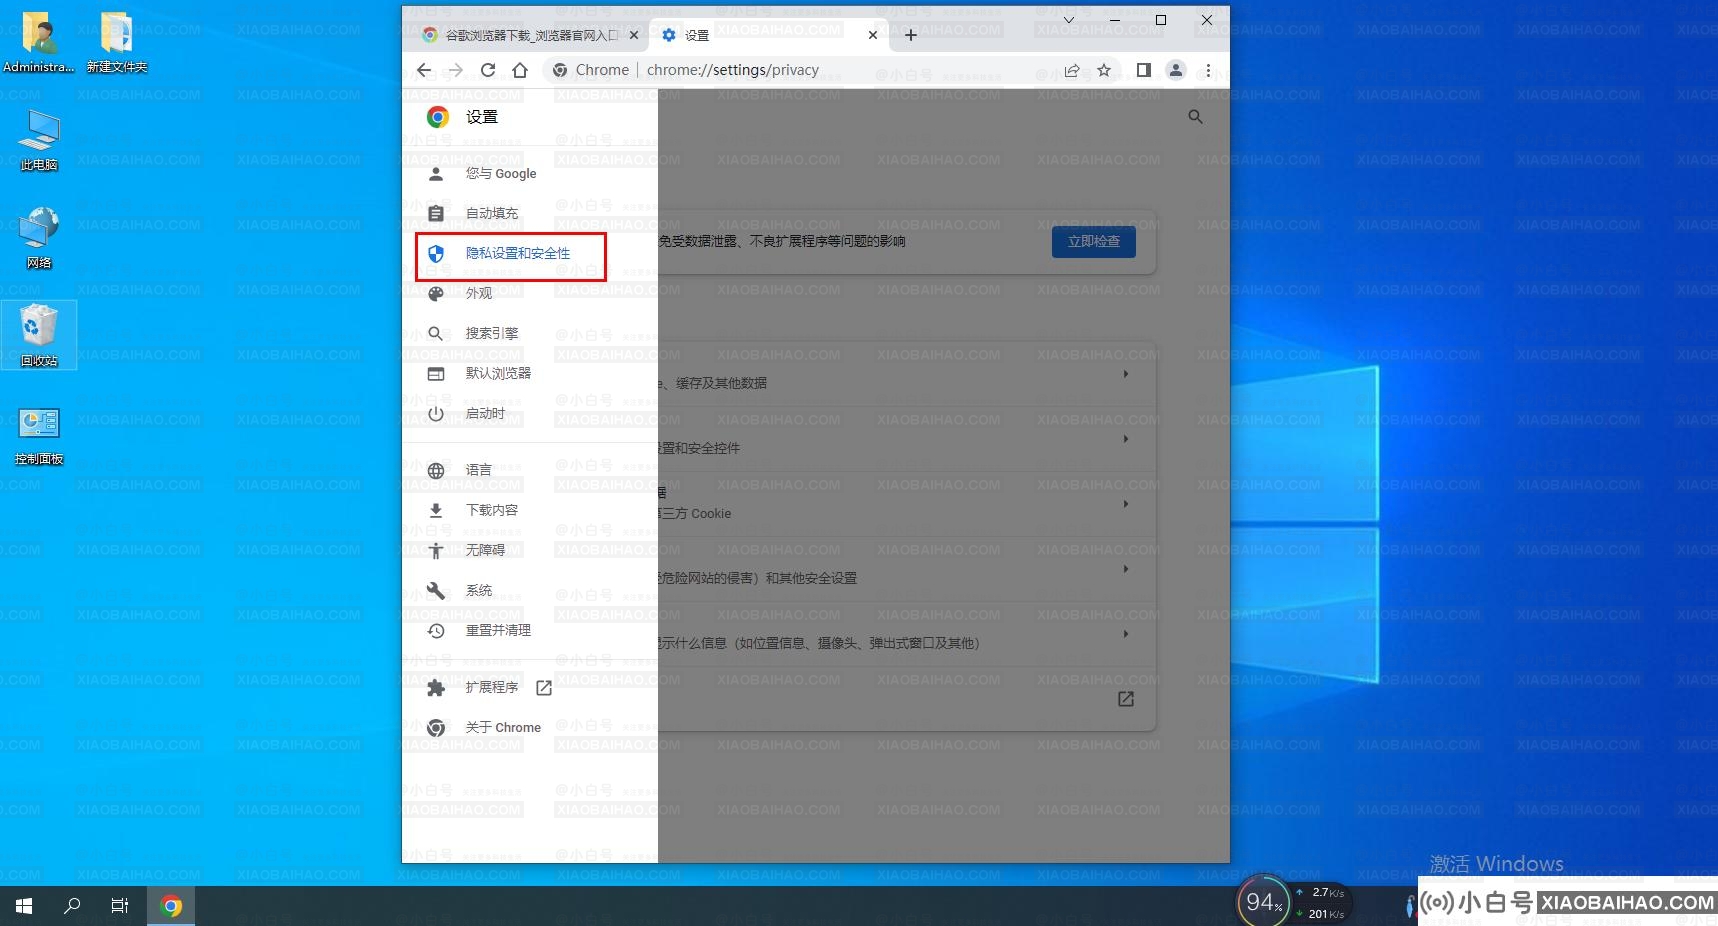Open Task View on the taskbar

[x=120, y=906]
